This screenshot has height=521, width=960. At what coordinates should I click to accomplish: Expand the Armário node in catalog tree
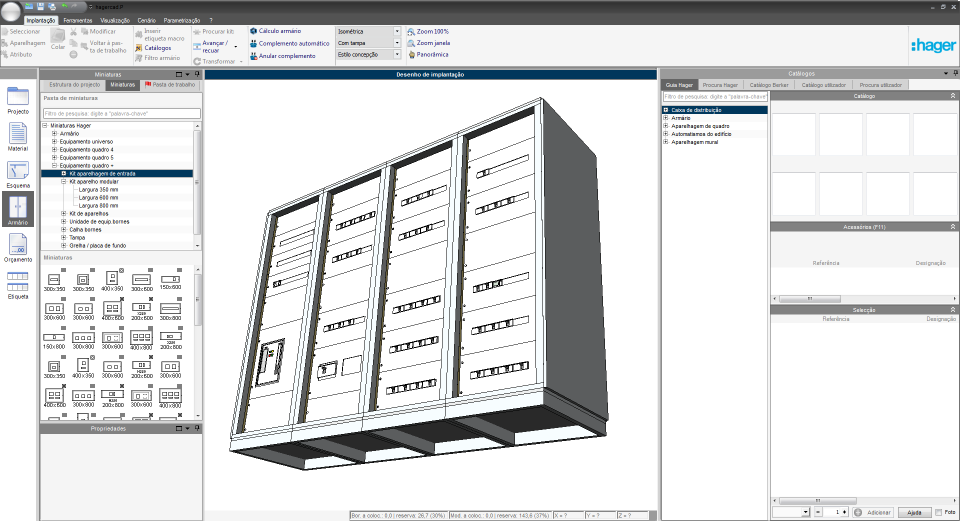coord(666,117)
